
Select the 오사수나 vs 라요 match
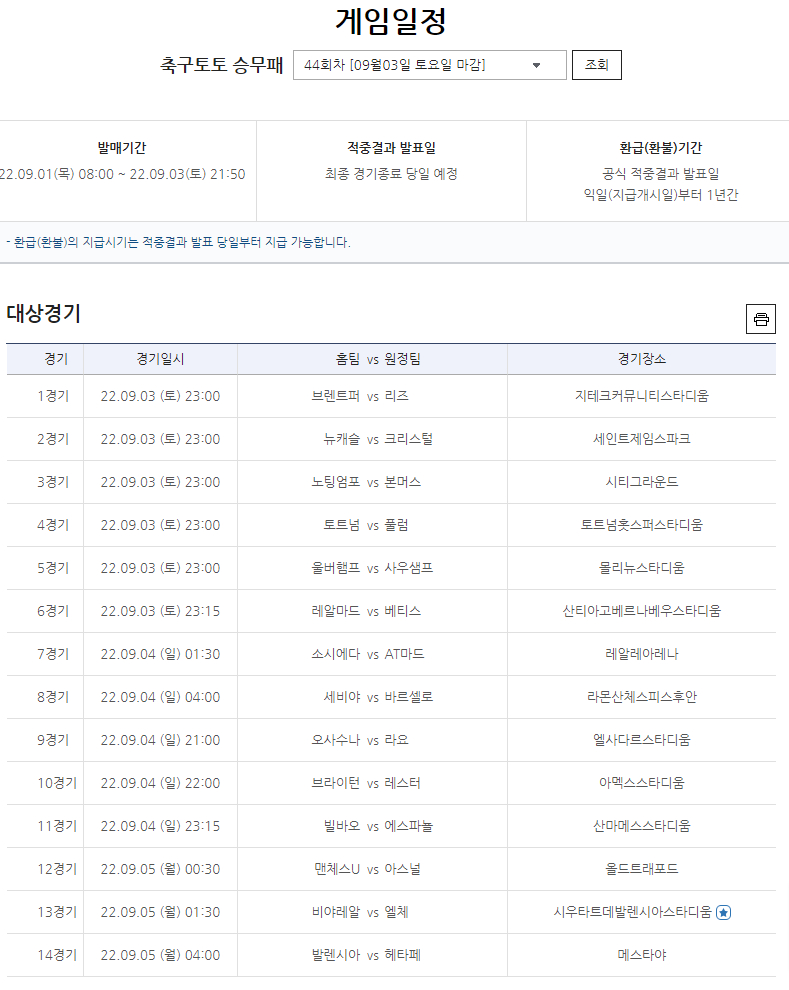360,740
